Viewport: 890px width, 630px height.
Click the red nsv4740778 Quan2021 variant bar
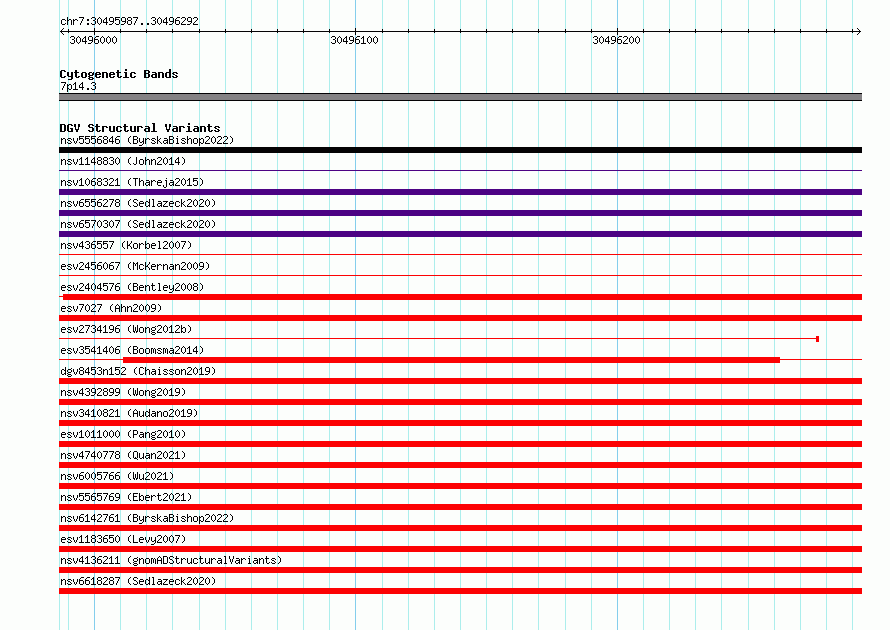tap(460, 465)
